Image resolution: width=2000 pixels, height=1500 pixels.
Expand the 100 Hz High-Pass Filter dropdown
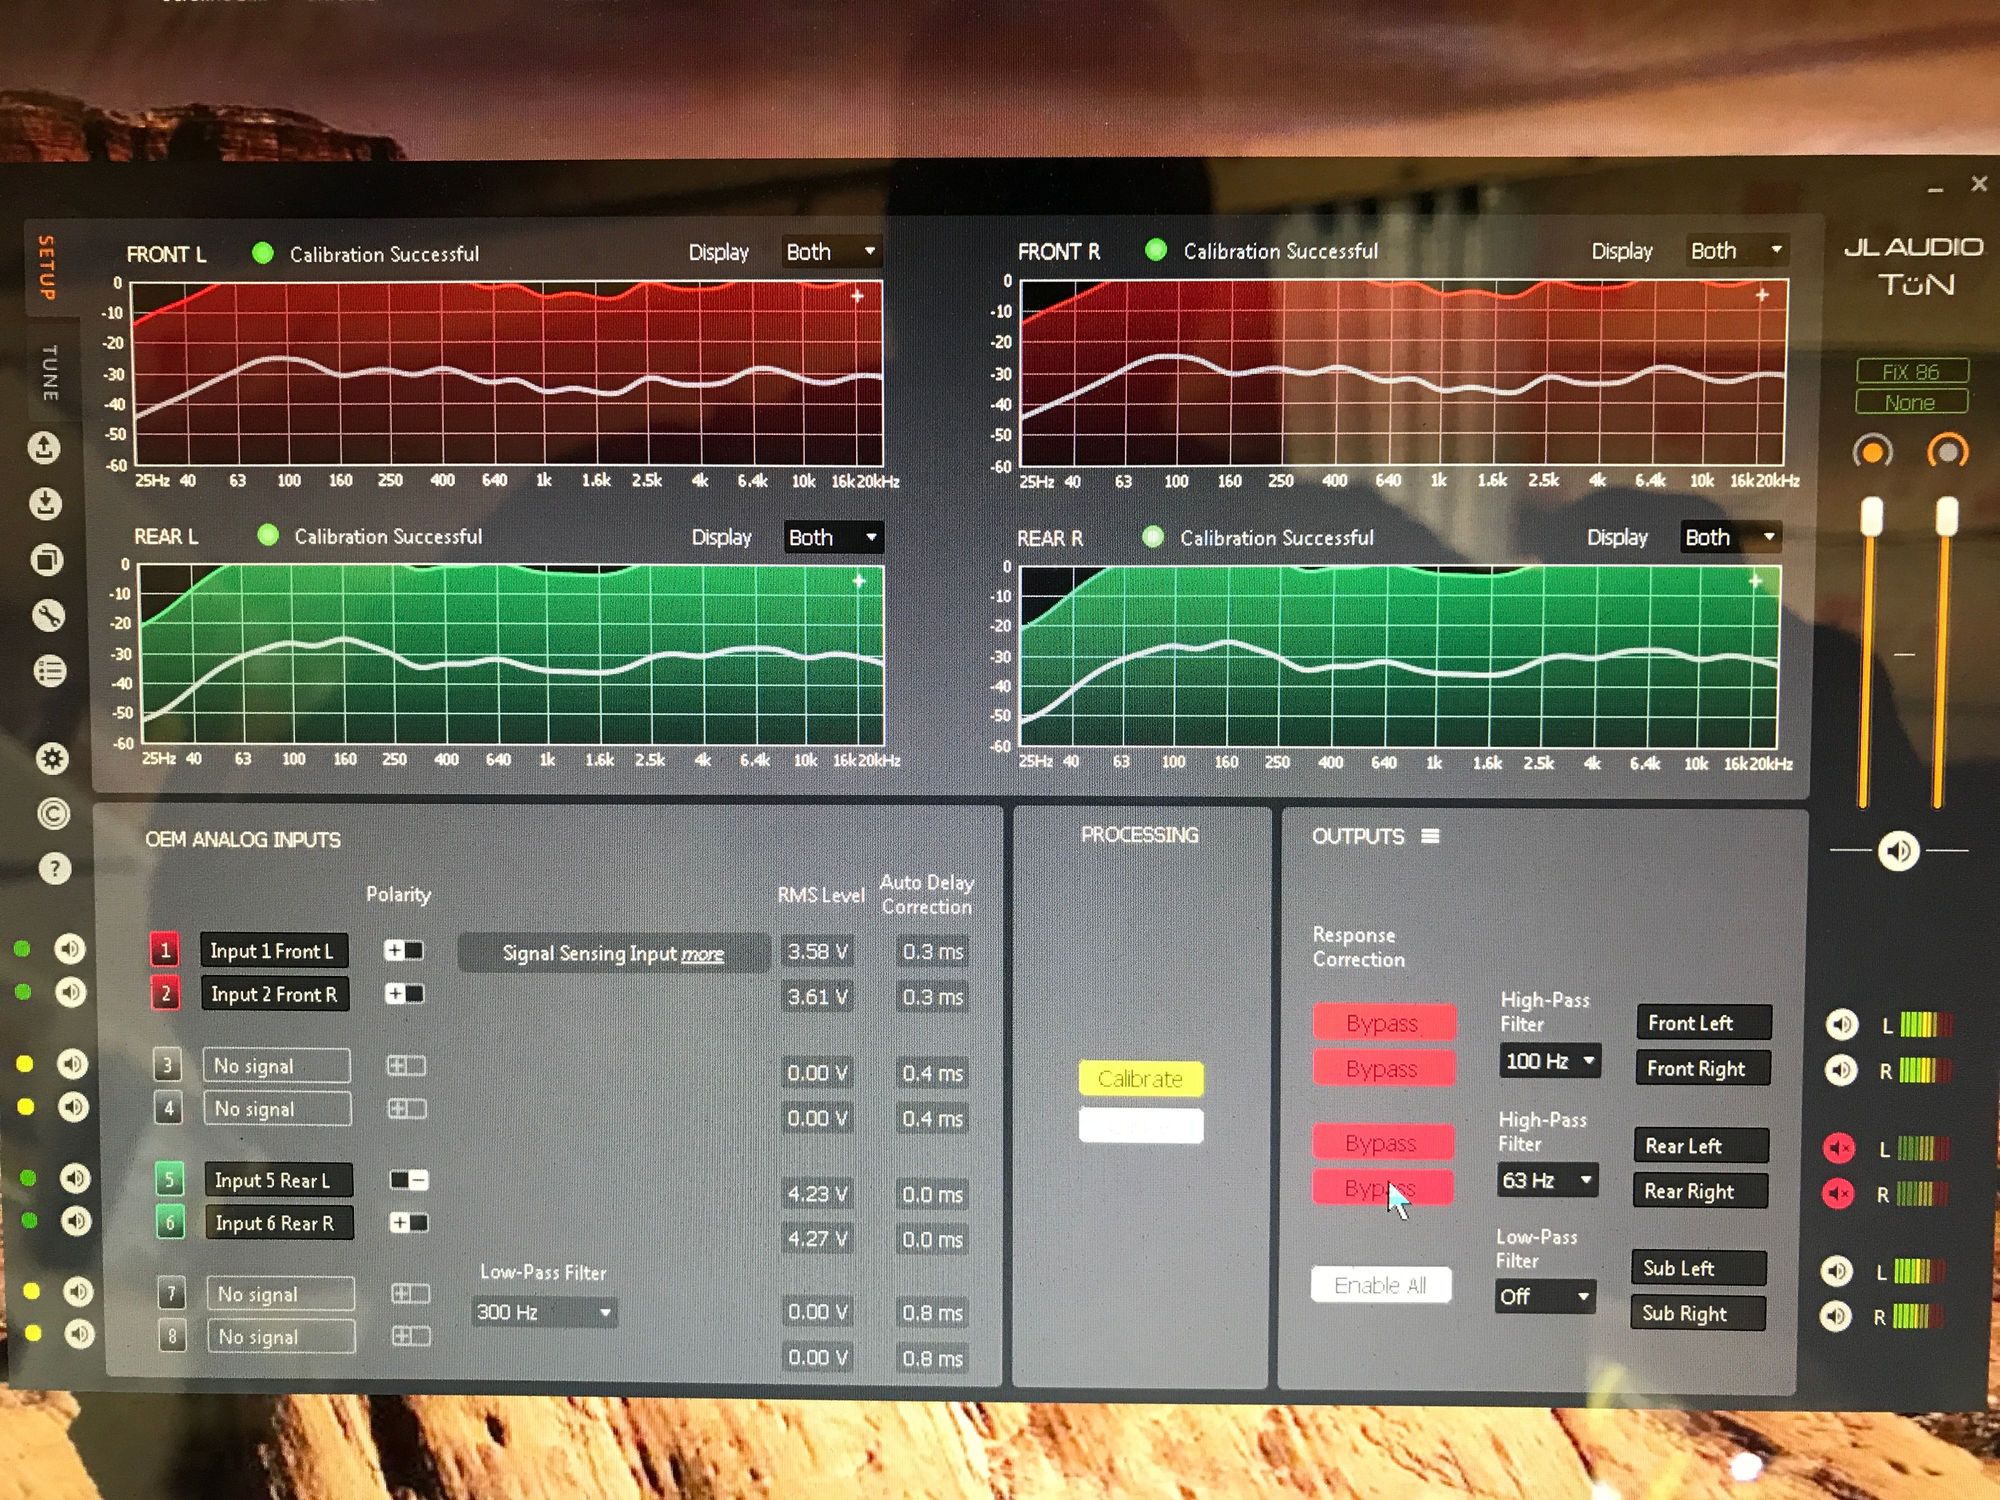tap(1549, 1061)
